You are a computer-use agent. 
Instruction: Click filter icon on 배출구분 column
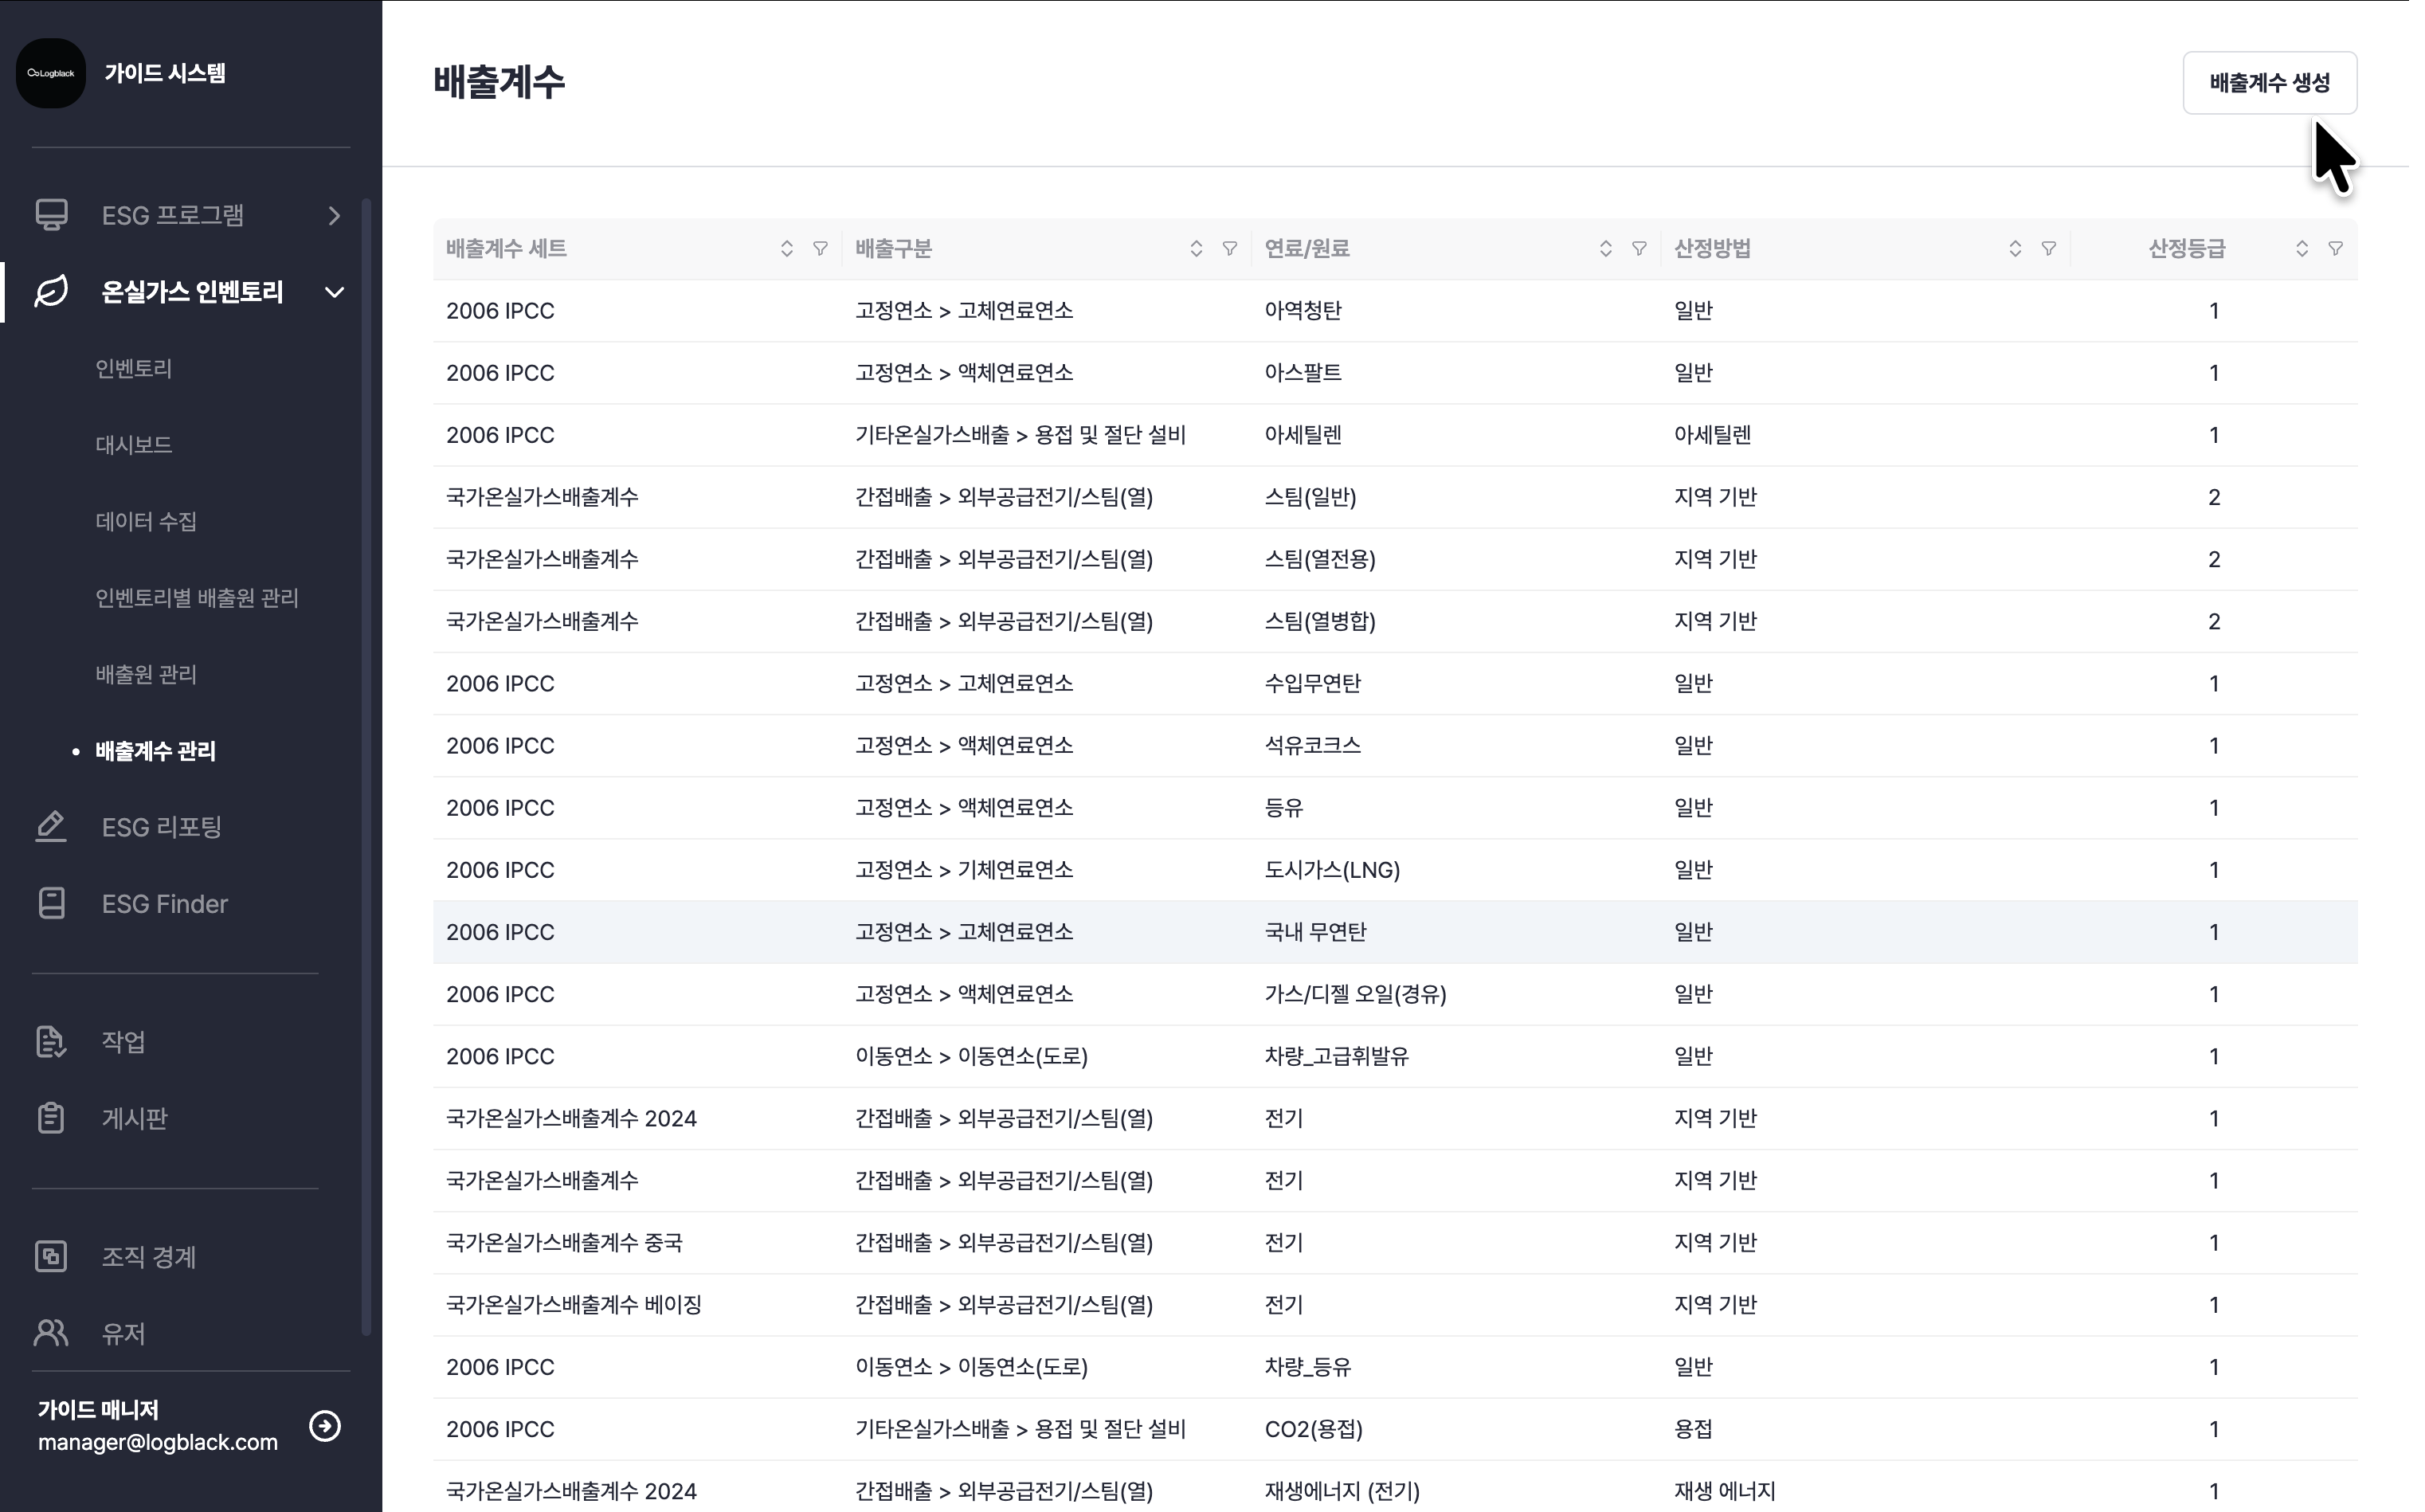(1230, 249)
